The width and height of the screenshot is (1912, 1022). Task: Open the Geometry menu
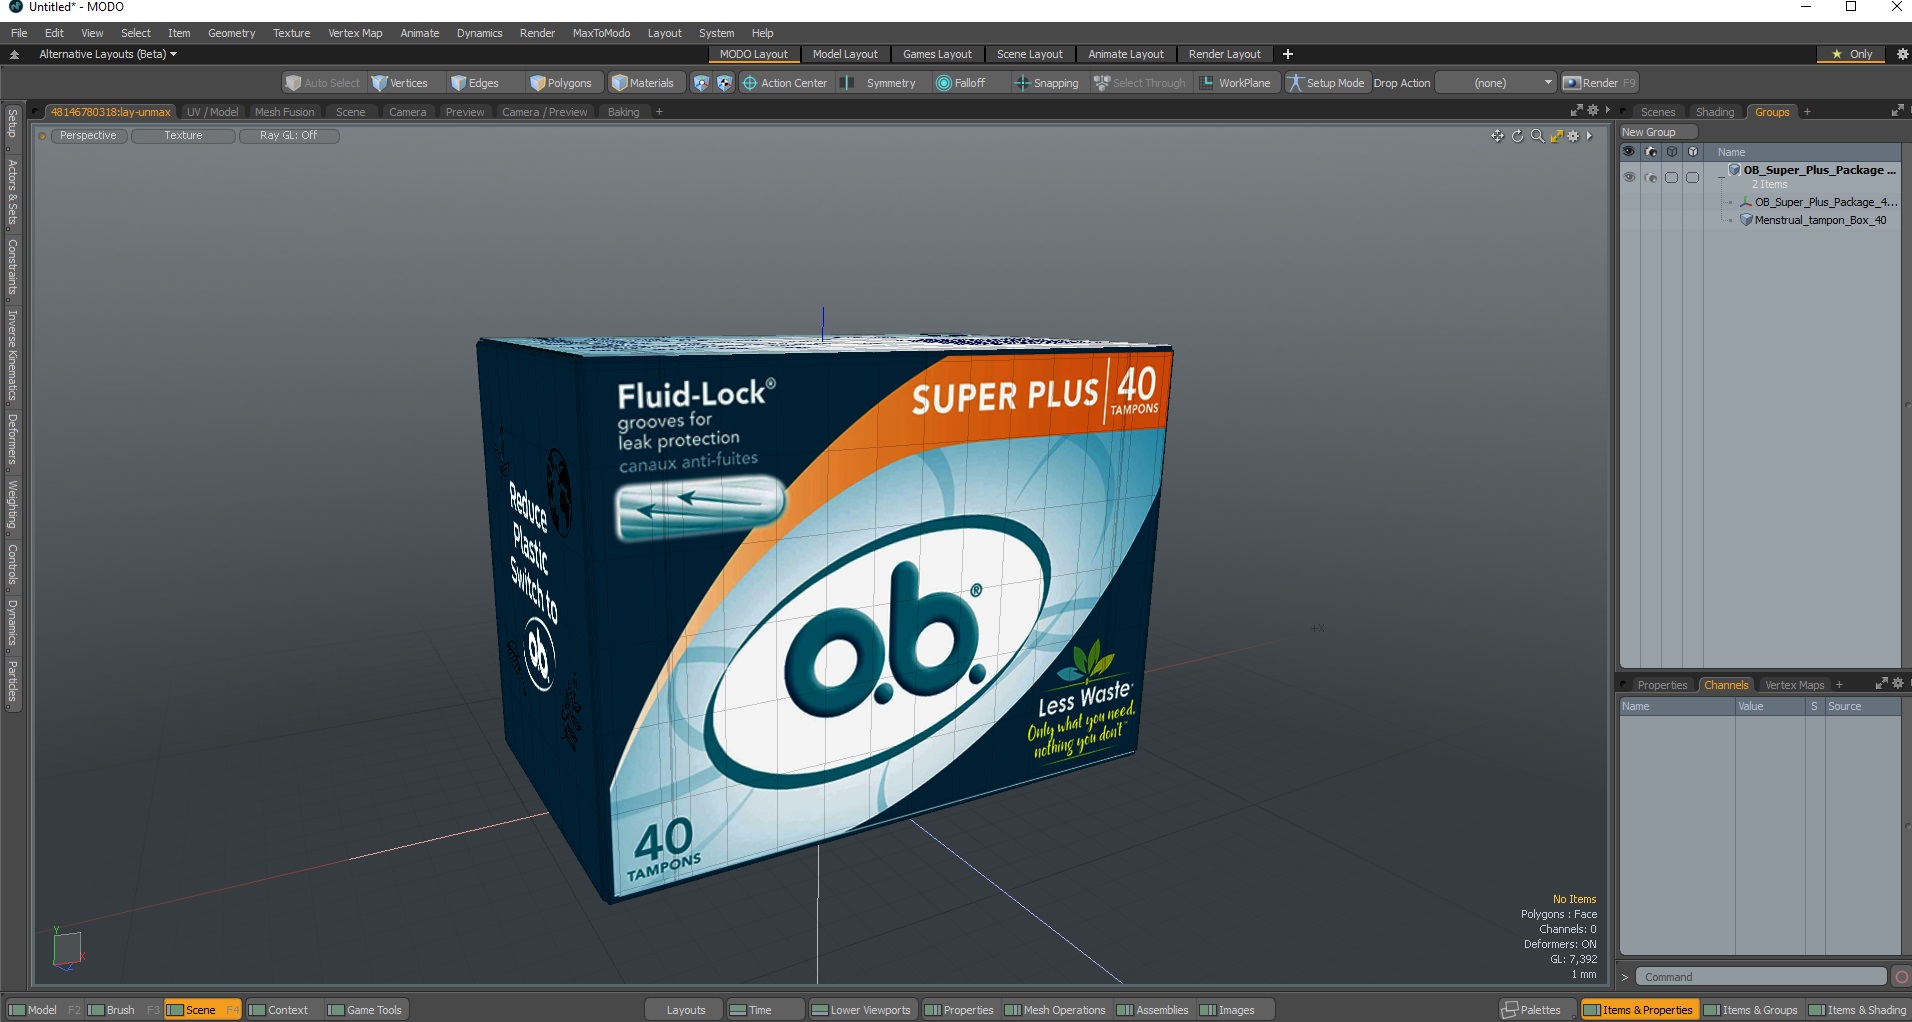[231, 33]
